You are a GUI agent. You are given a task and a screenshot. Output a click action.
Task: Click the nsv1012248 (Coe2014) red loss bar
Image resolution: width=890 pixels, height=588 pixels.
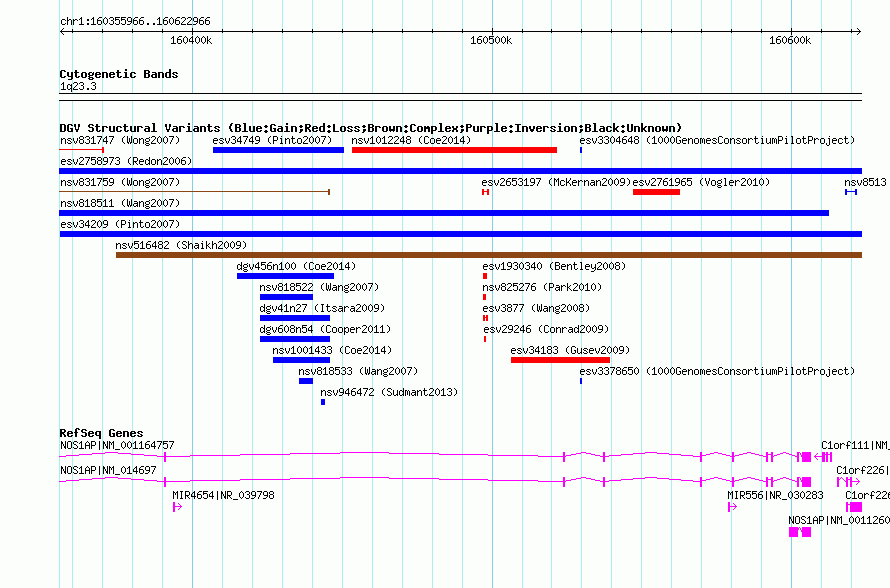(454, 150)
